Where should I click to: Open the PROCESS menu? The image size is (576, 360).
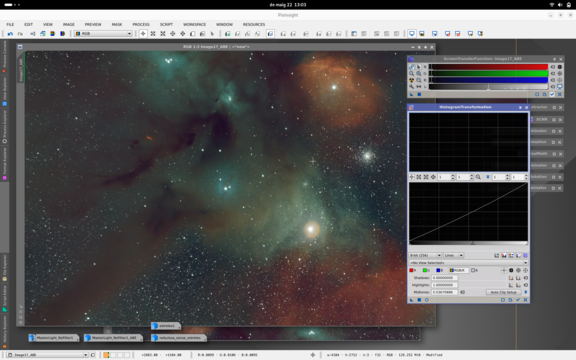141,24
